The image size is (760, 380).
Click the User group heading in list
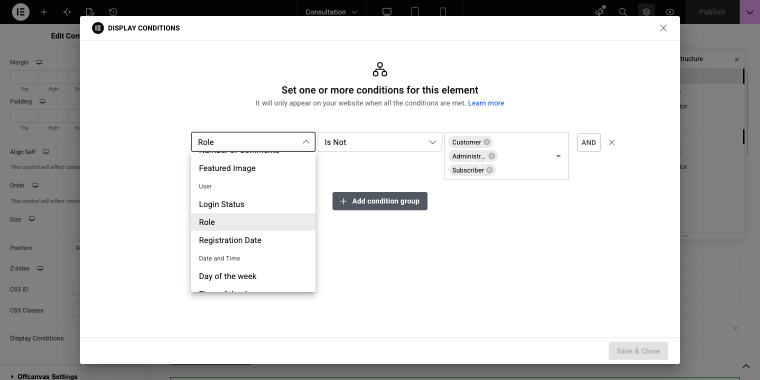(x=206, y=186)
